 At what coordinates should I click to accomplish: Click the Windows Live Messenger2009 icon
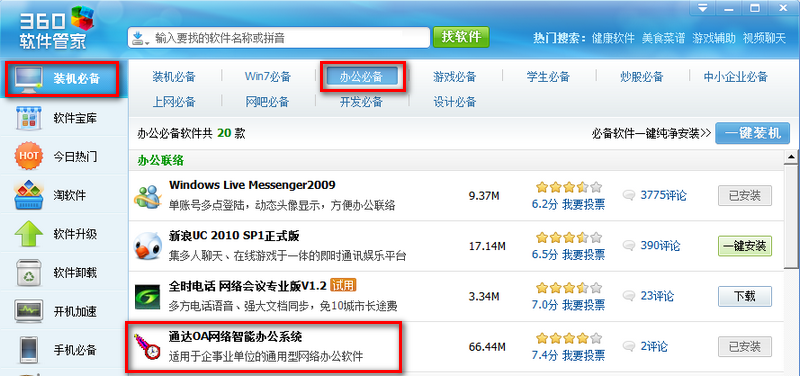147,196
